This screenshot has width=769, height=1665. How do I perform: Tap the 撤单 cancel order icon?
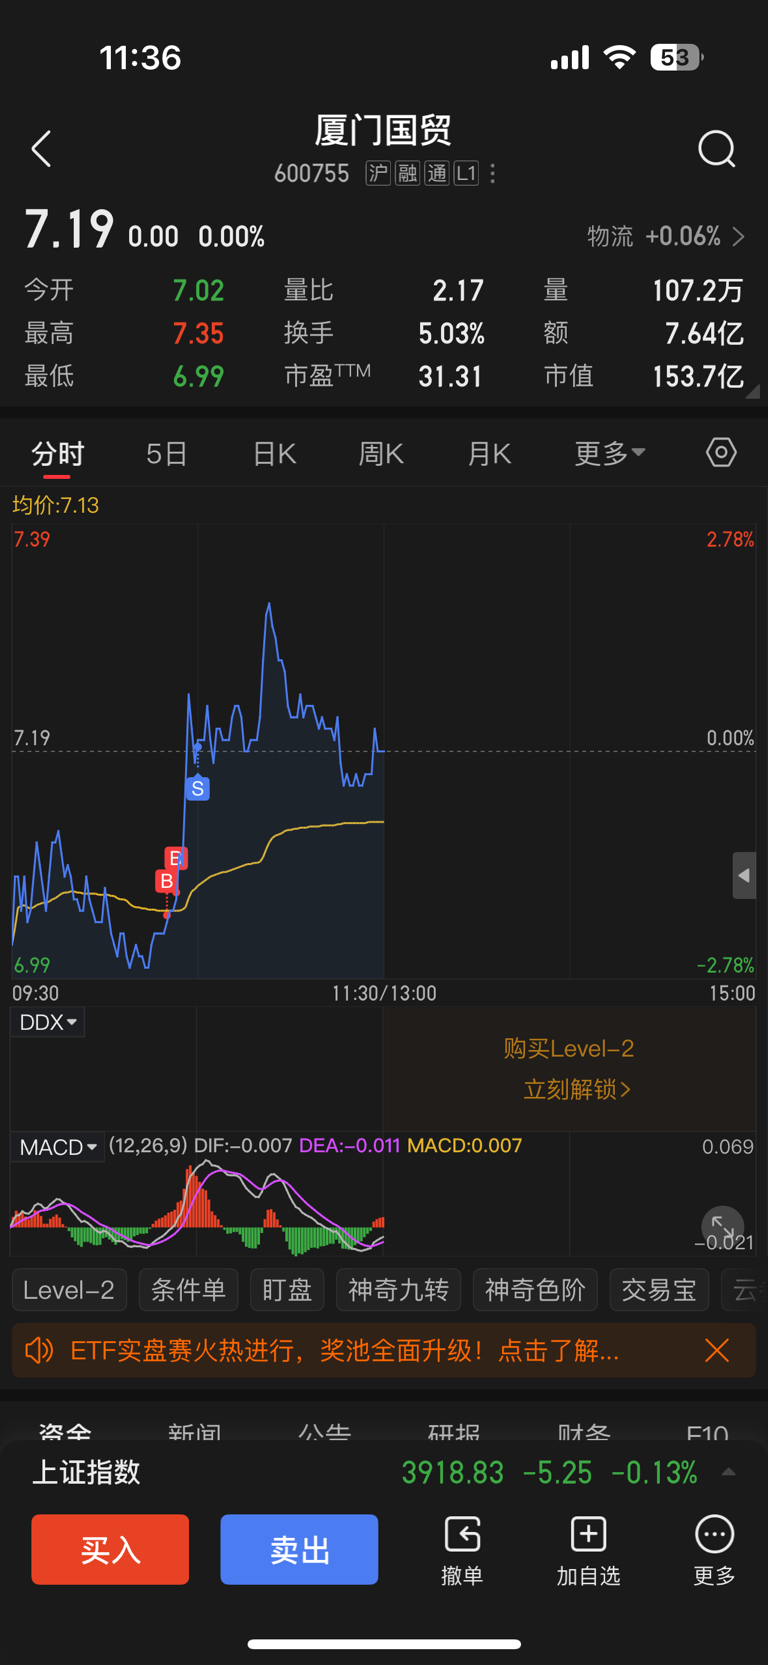point(462,1533)
